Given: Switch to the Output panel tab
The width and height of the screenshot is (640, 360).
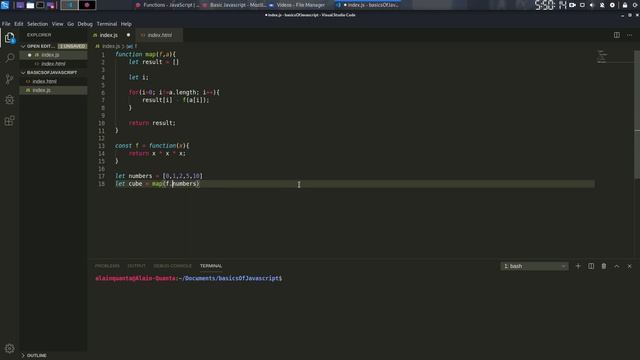Looking at the screenshot, I should pyautogui.click(x=137, y=266).
